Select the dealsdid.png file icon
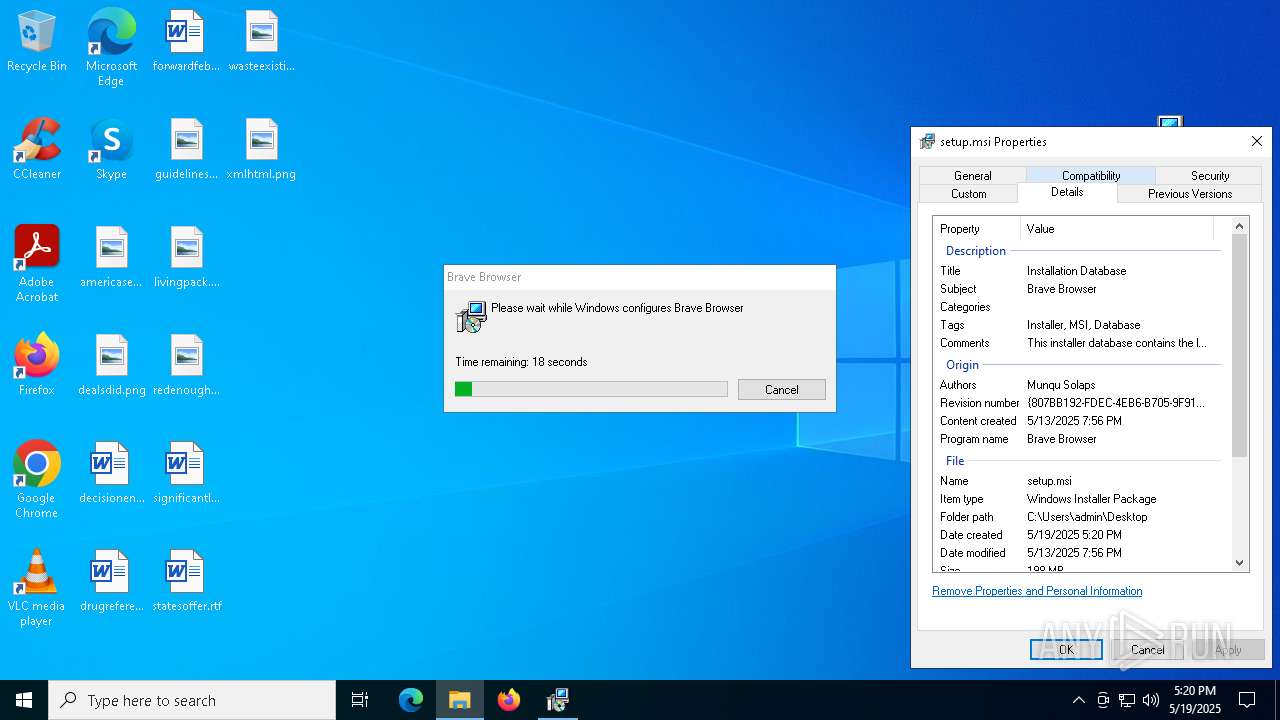This screenshot has width=1280, height=720. coord(111,366)
